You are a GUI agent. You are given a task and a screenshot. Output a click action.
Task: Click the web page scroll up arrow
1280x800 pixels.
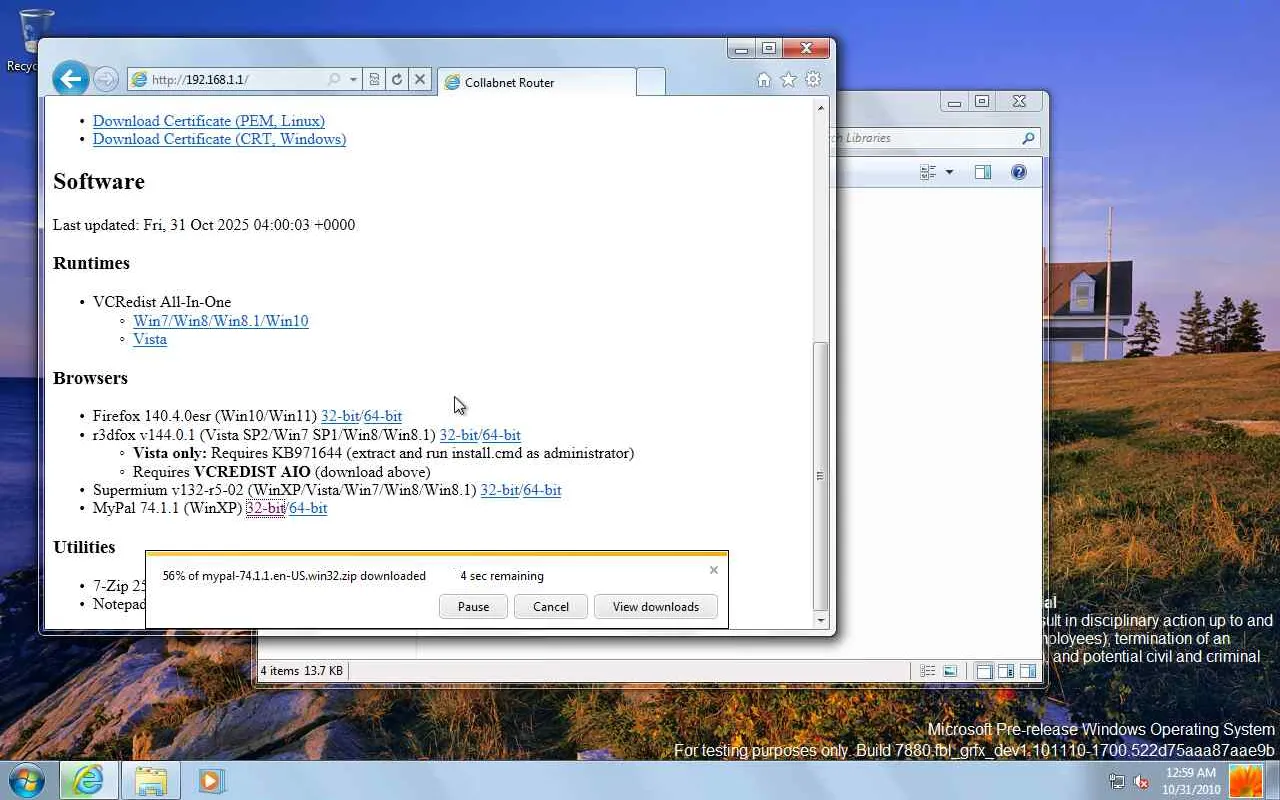coord(821,107)
